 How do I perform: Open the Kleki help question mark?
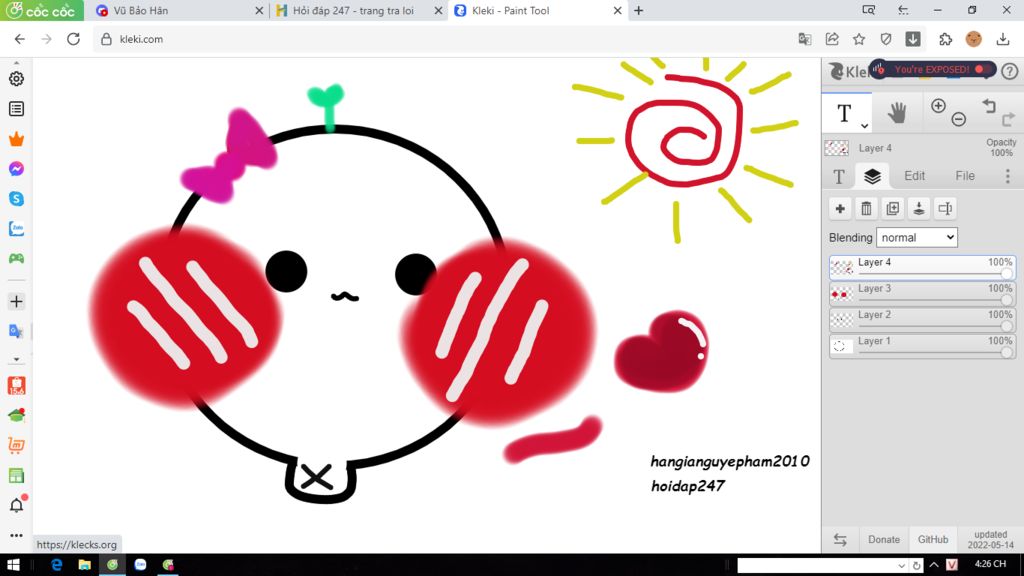click(1010, 71)
